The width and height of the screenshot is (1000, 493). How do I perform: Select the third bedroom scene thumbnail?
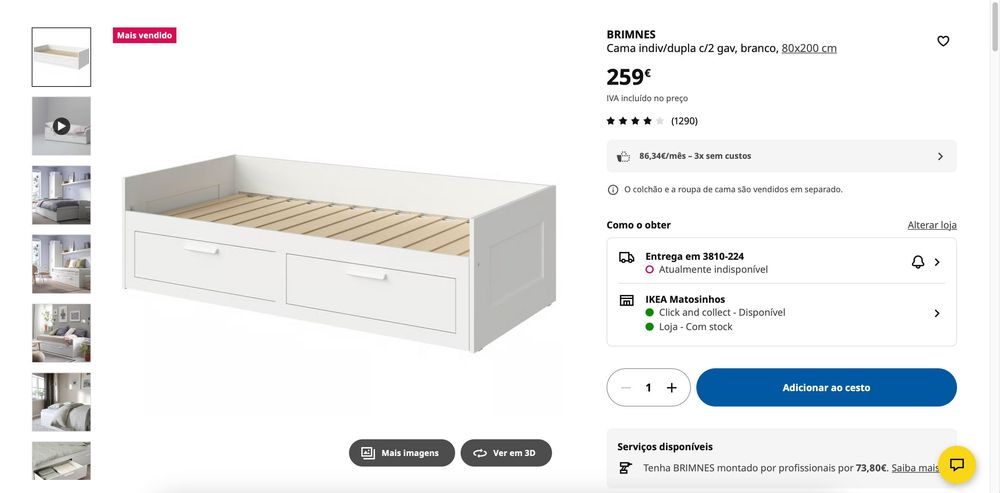click(61, 195)
